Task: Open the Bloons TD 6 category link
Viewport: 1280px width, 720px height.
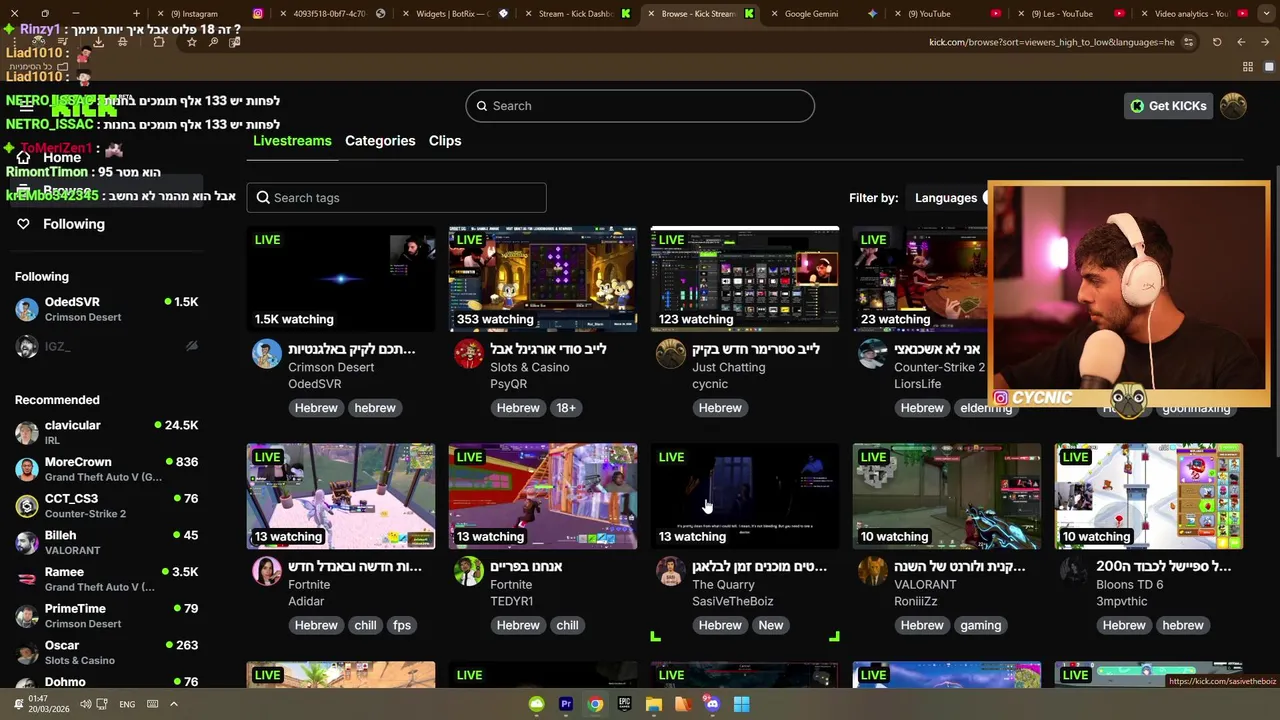Action: tap(1129, 584)
